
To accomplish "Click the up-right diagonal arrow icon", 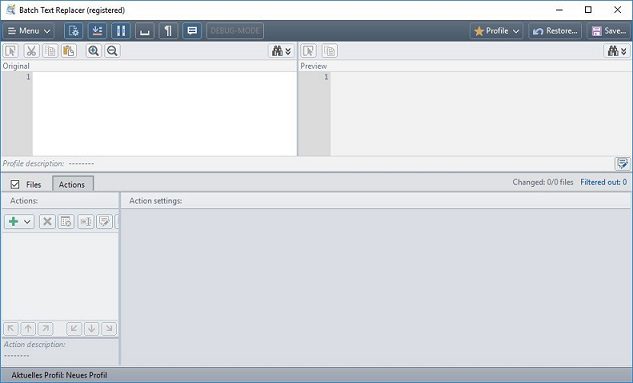I will coord(46,329).
